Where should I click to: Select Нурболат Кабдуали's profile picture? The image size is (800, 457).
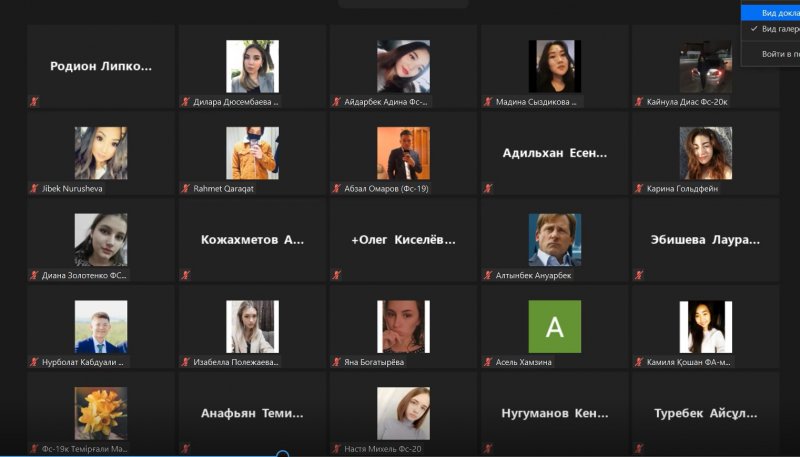pyautogui.click(x=101, y=326)
